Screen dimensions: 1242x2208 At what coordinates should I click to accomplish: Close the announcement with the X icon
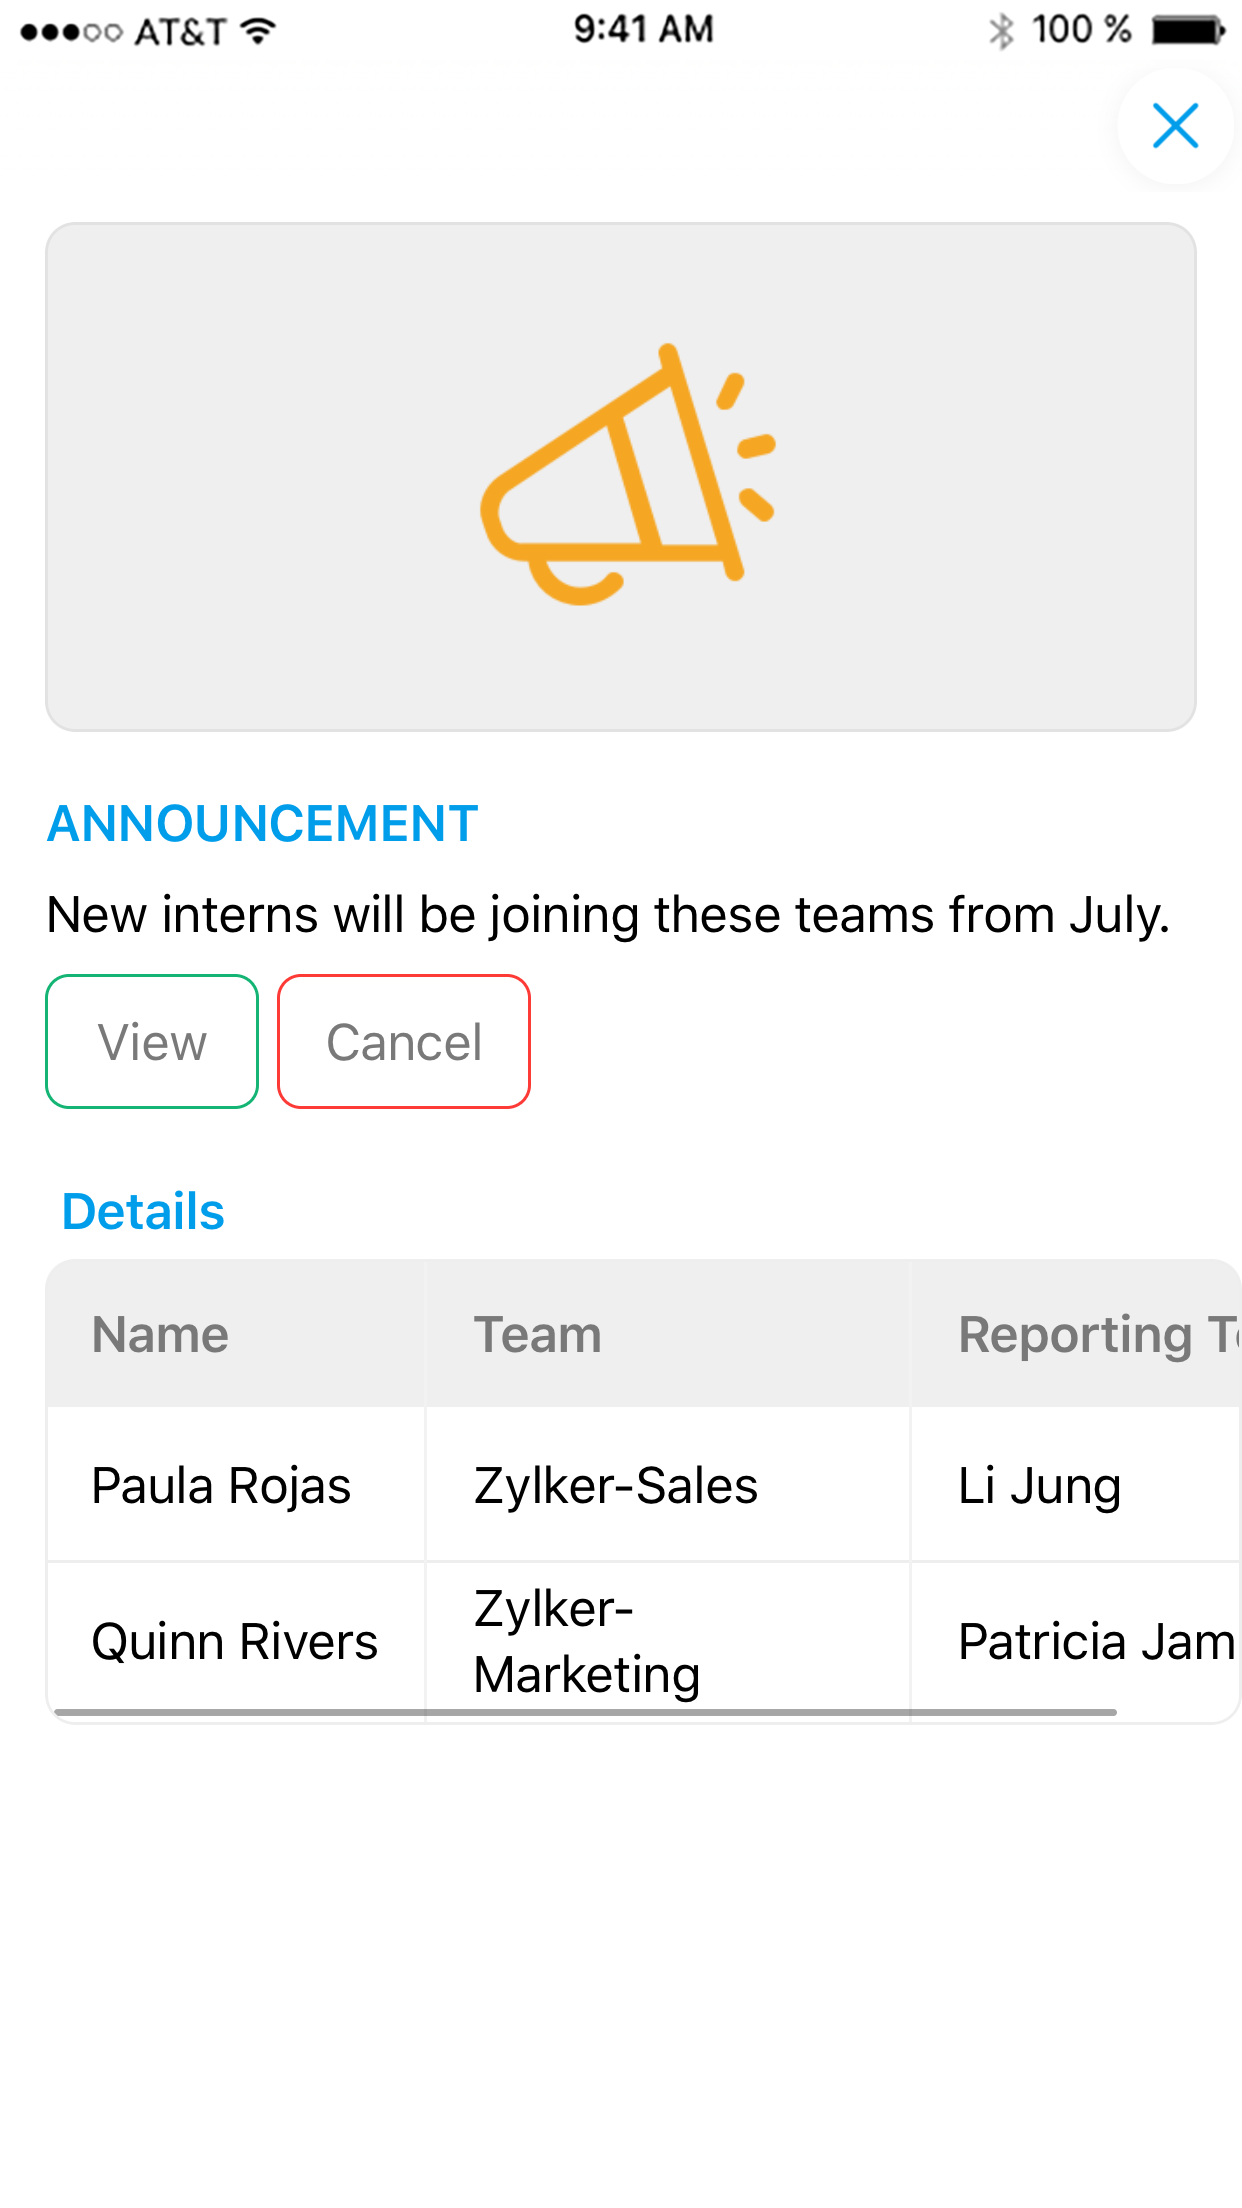click(1175, 126)
